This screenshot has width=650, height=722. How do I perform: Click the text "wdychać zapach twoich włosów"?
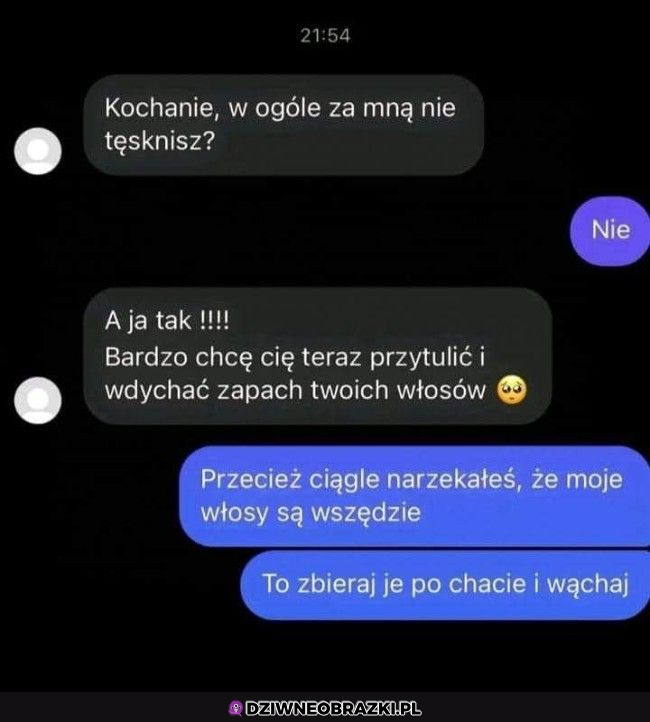click(295, 390)
